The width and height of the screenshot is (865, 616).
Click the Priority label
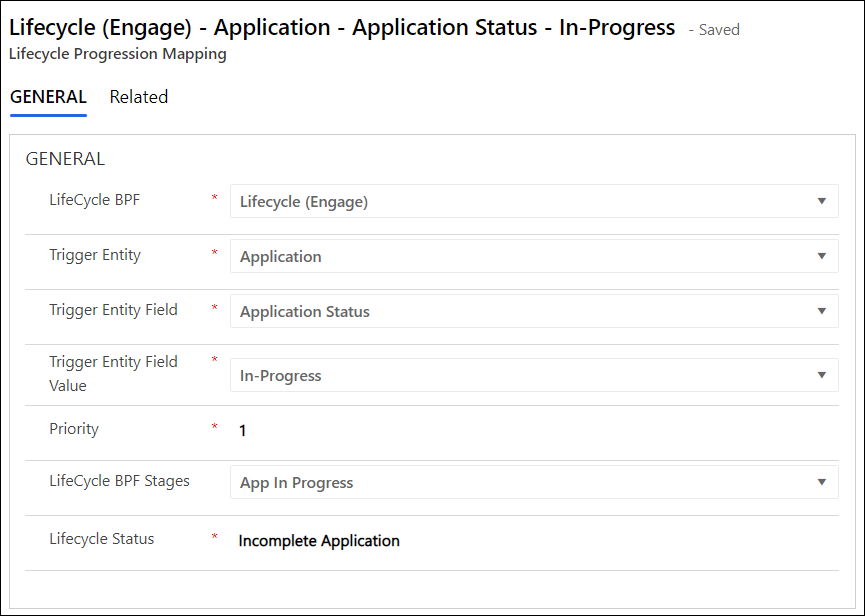[74, 429]
